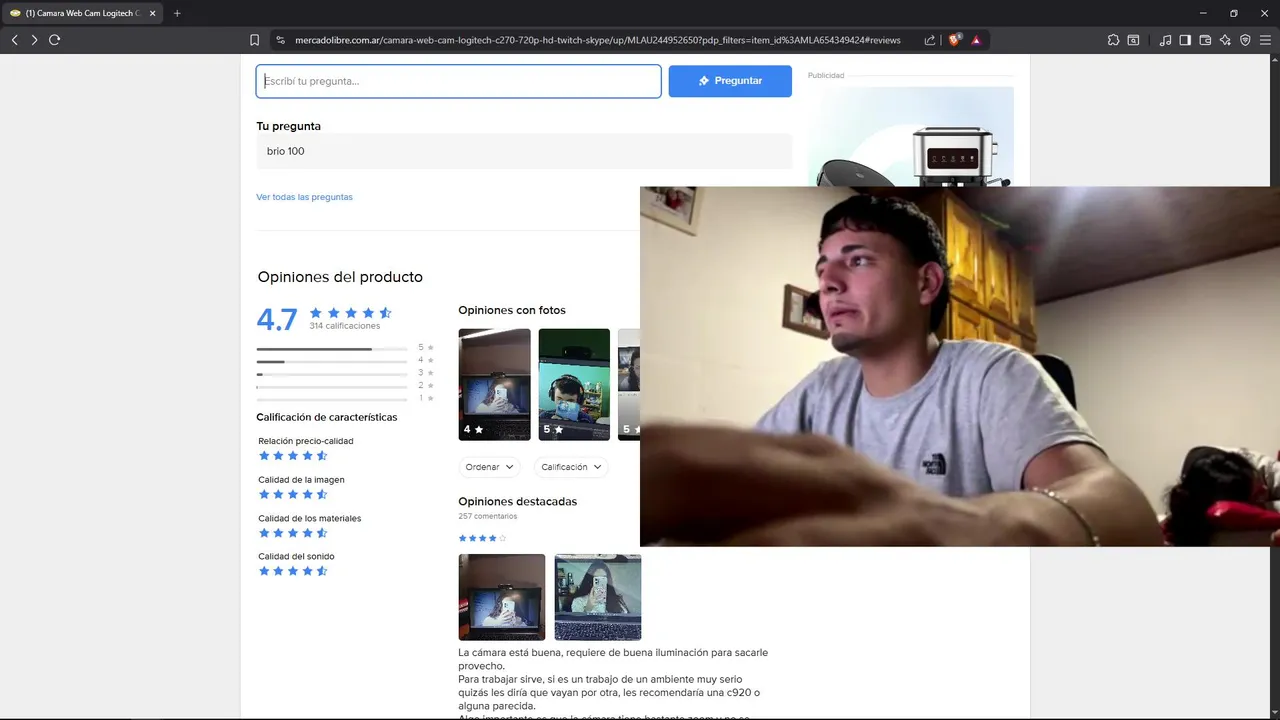Click 'Opiniones del producto' heading
1280x720 pixels.
[x=340, y=277]
